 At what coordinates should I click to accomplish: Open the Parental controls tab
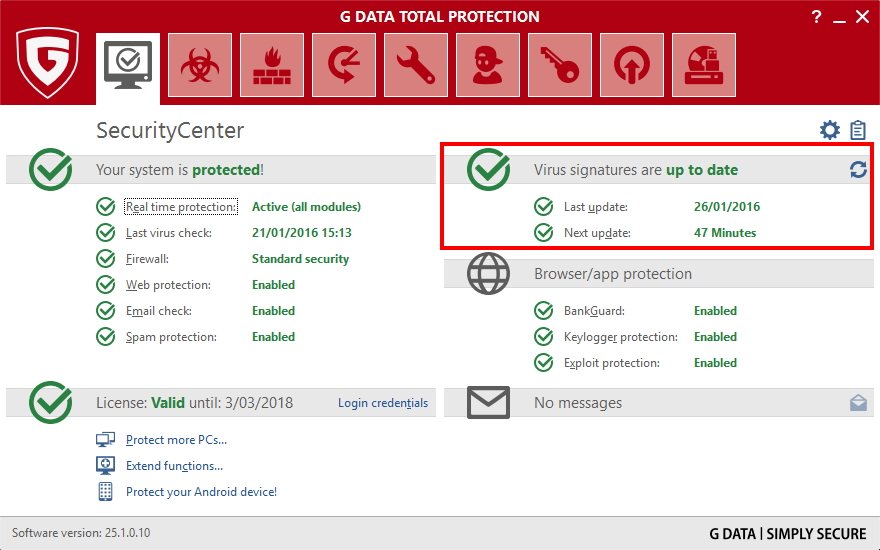tap(488, 65)
